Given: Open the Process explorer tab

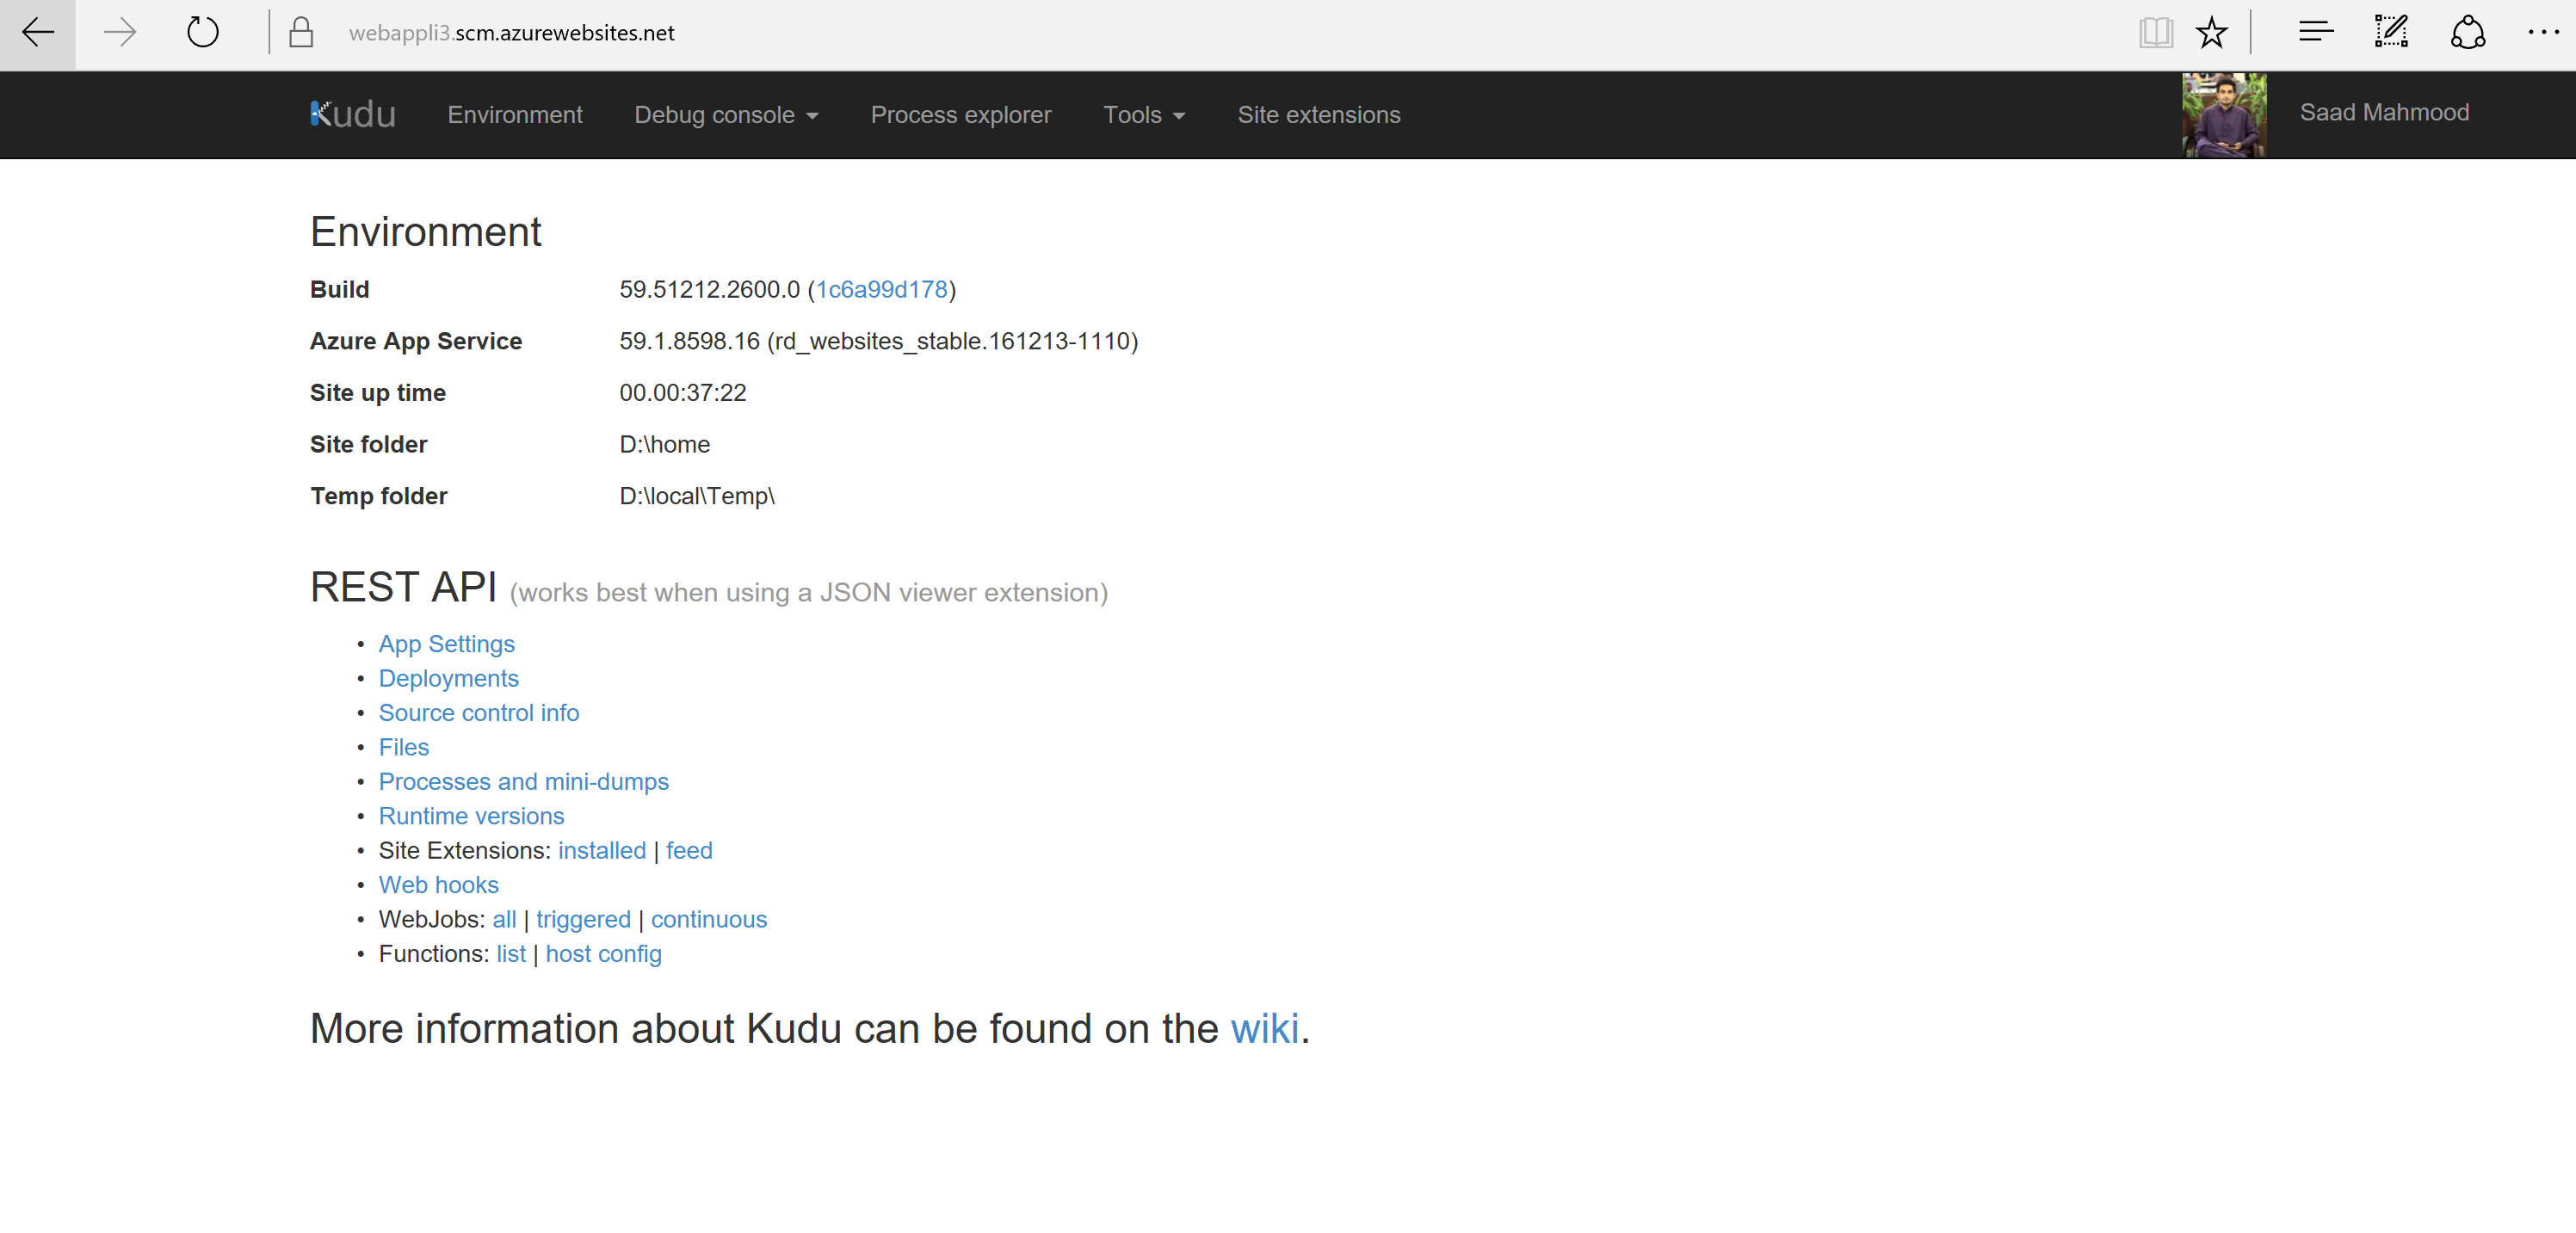Looking at the screenshot, I should click(960, 115).
